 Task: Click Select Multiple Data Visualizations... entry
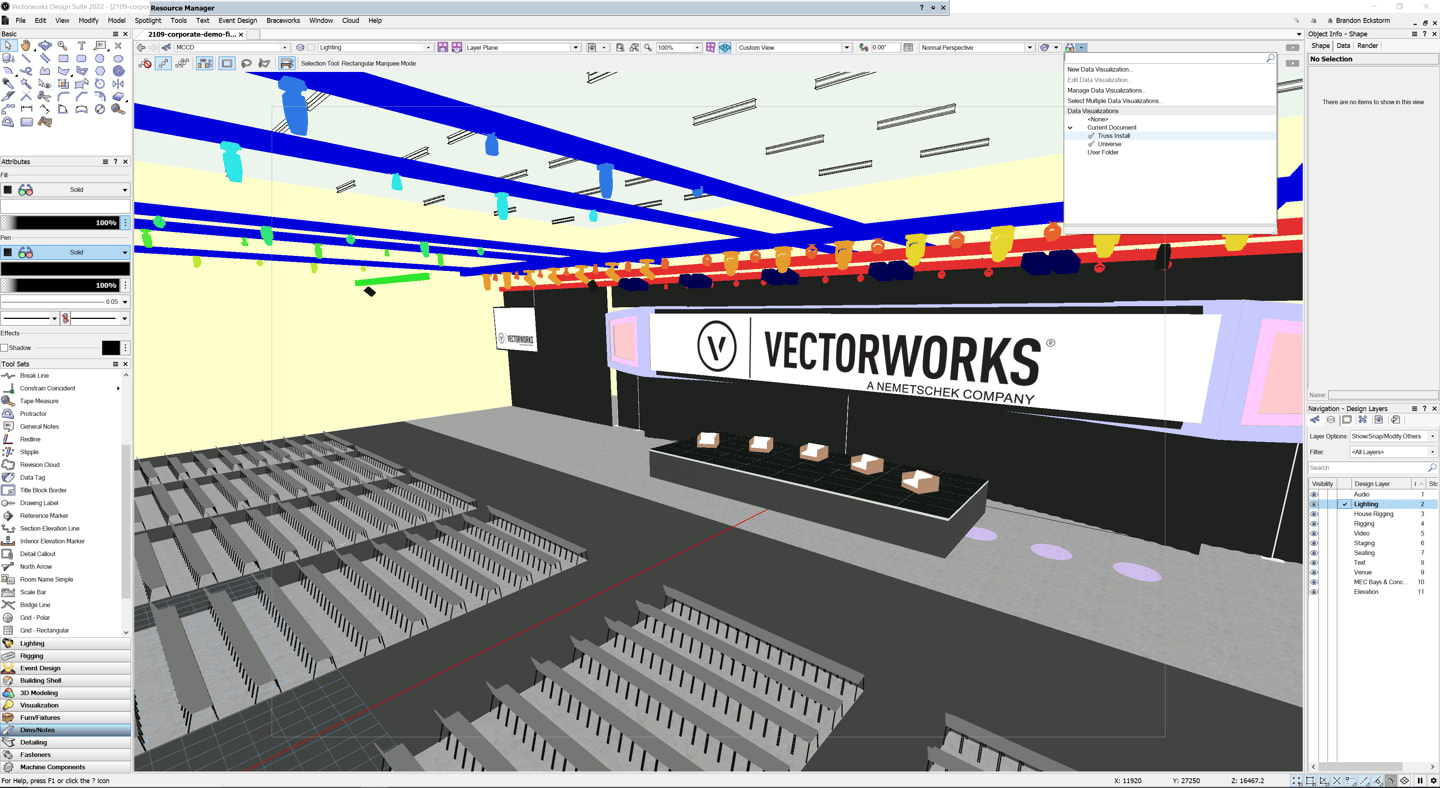[x=1114, y=101]
